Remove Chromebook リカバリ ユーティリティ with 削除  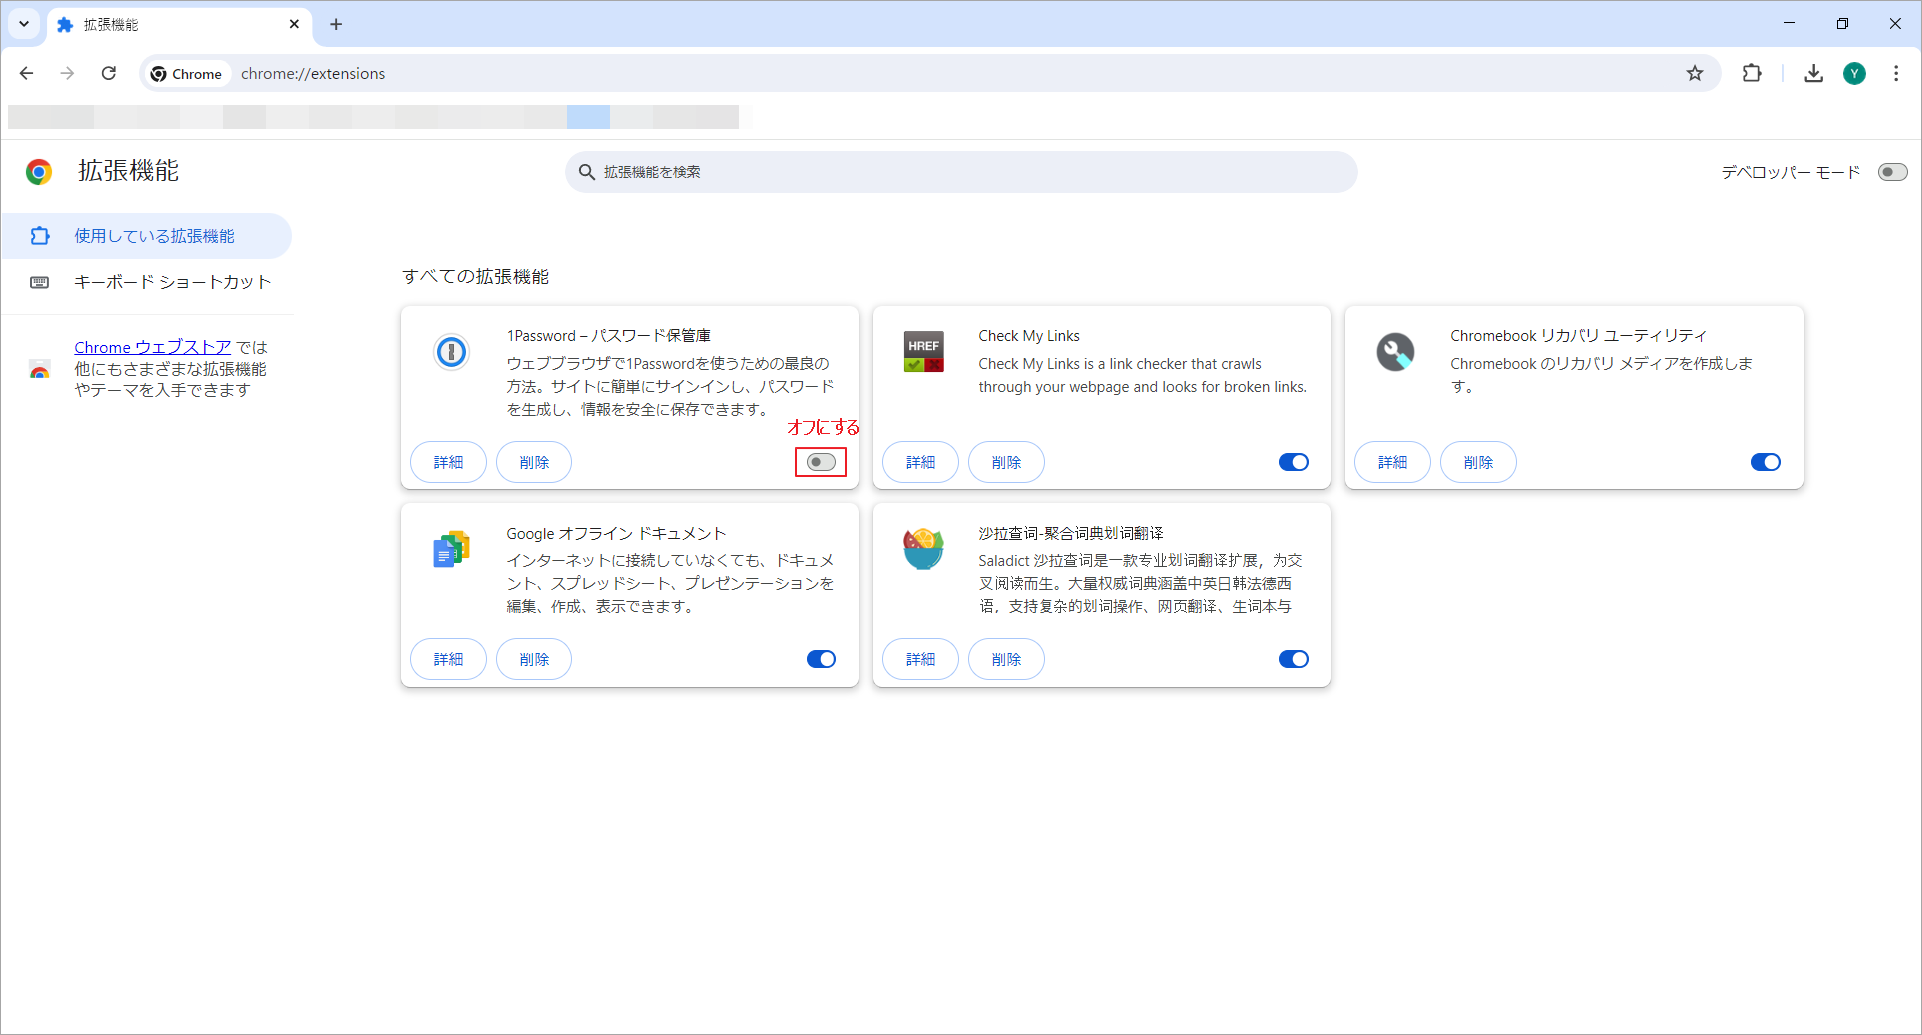(1478, 462)
